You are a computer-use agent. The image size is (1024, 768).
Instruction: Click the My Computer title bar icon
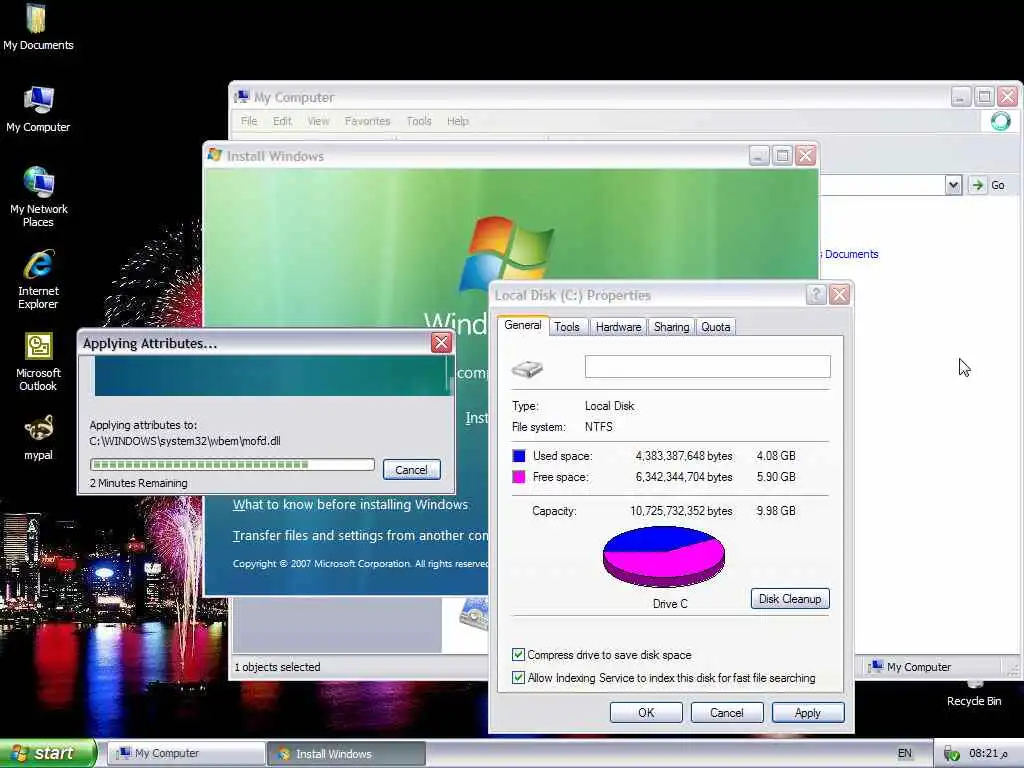pyautogui.click(x=242, y=97)
